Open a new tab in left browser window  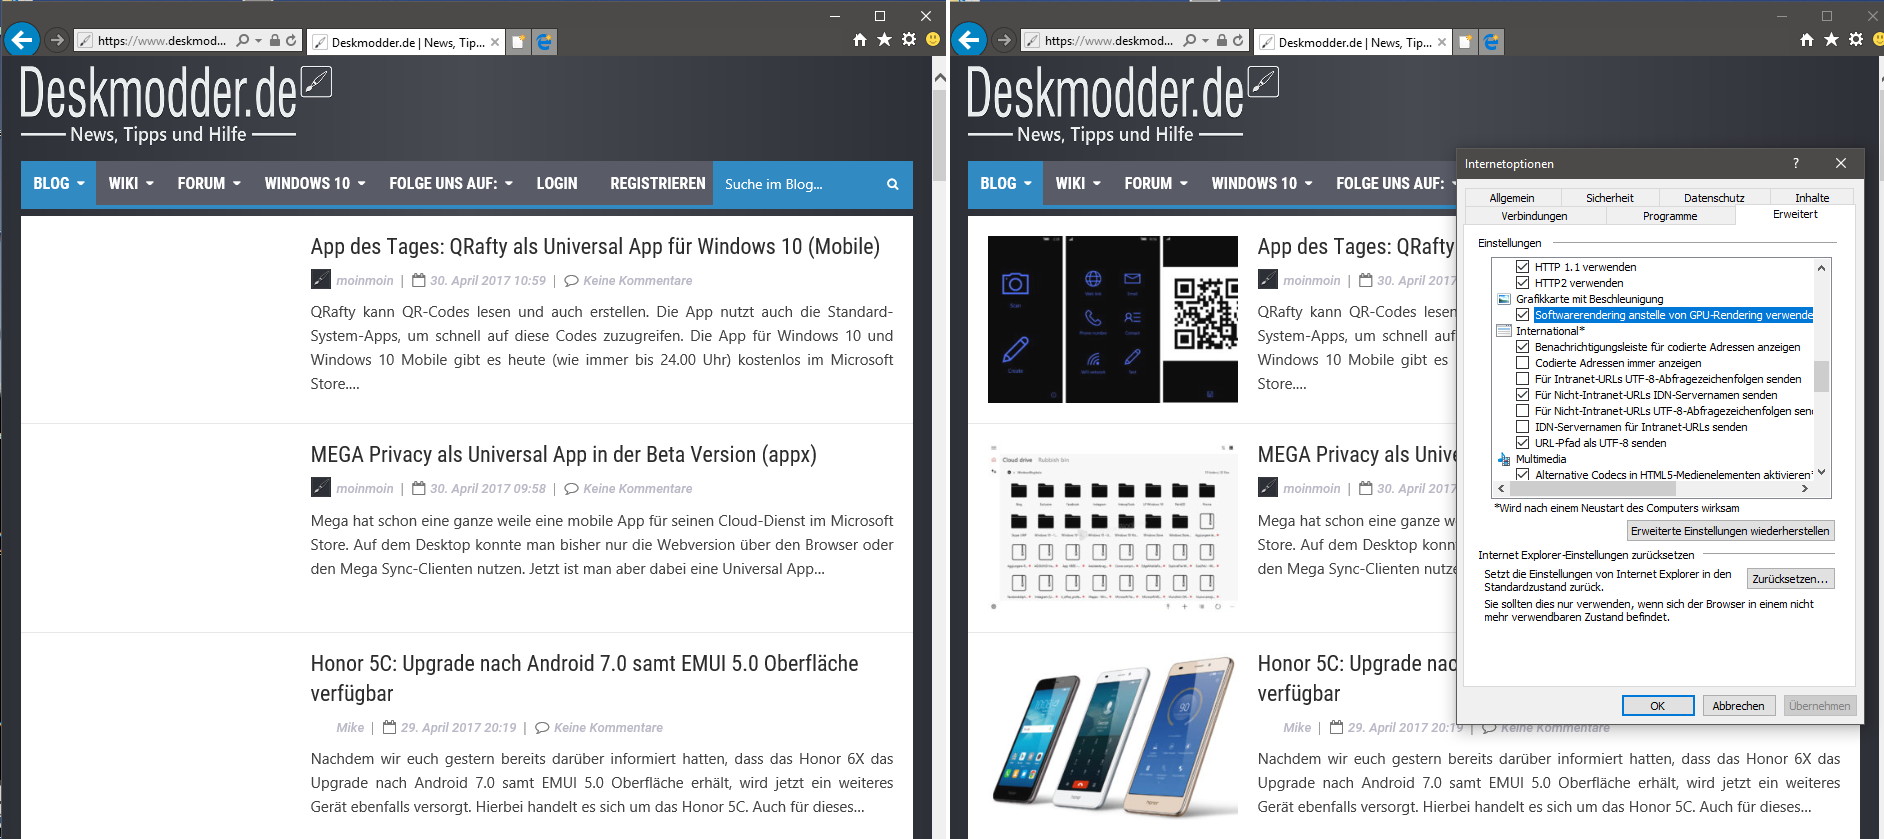[x=518, y=42]
